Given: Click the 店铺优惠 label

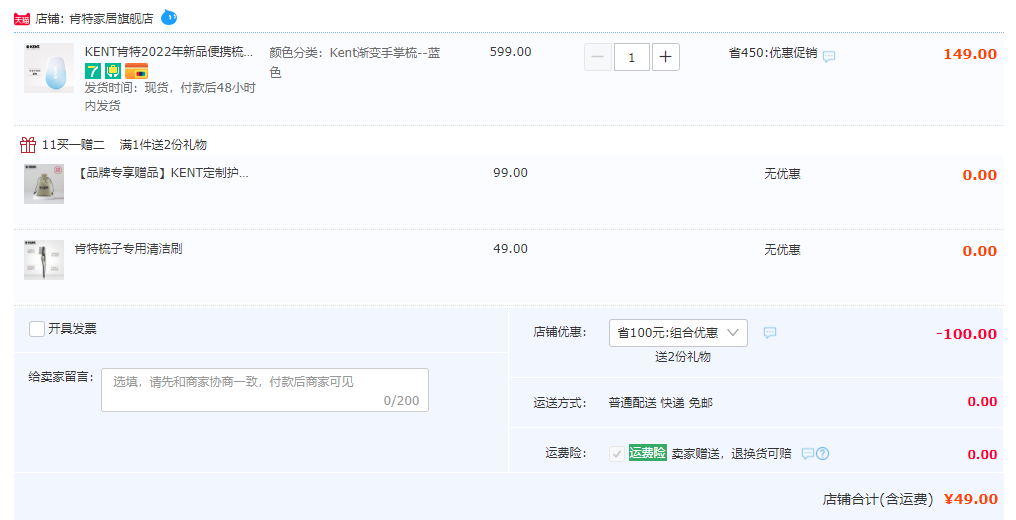Looking at the screenshot, I should click(560, 332).
